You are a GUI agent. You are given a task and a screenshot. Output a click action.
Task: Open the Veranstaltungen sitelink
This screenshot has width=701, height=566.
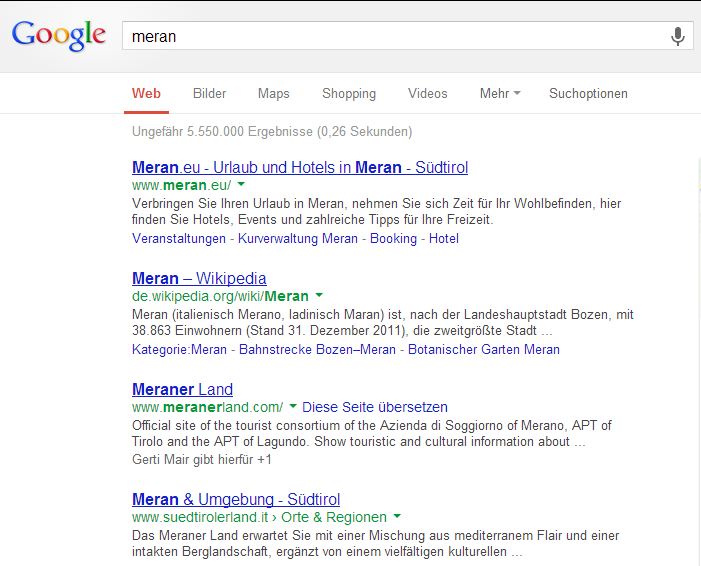point(179,238)
